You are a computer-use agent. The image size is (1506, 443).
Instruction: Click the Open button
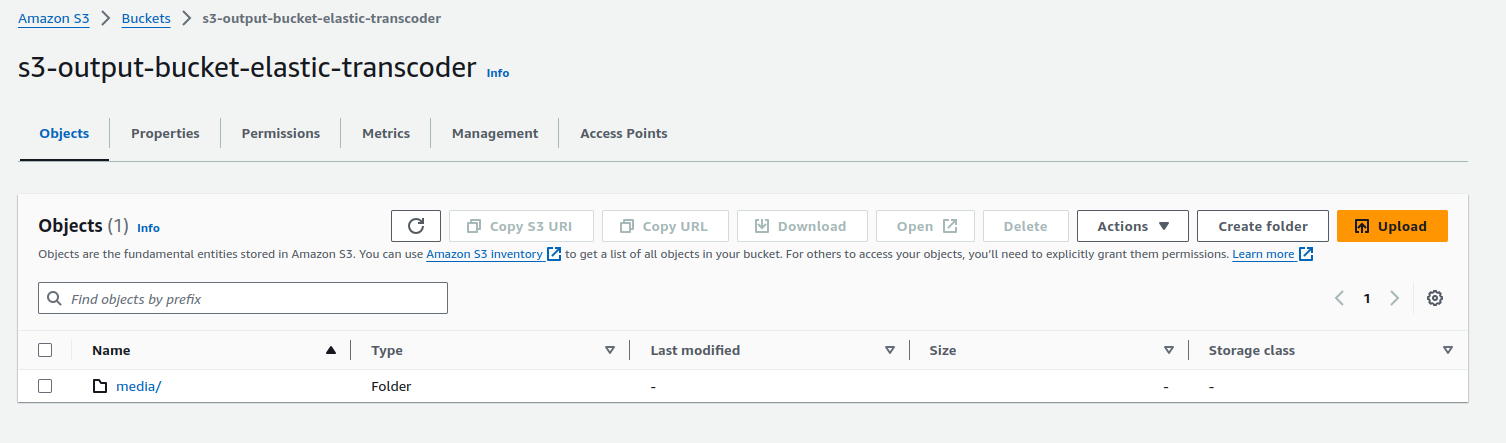[925, 226]
